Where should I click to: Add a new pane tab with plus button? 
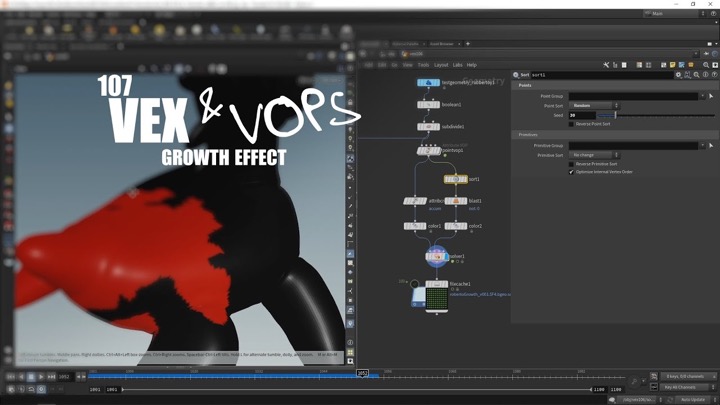(468, 44)
